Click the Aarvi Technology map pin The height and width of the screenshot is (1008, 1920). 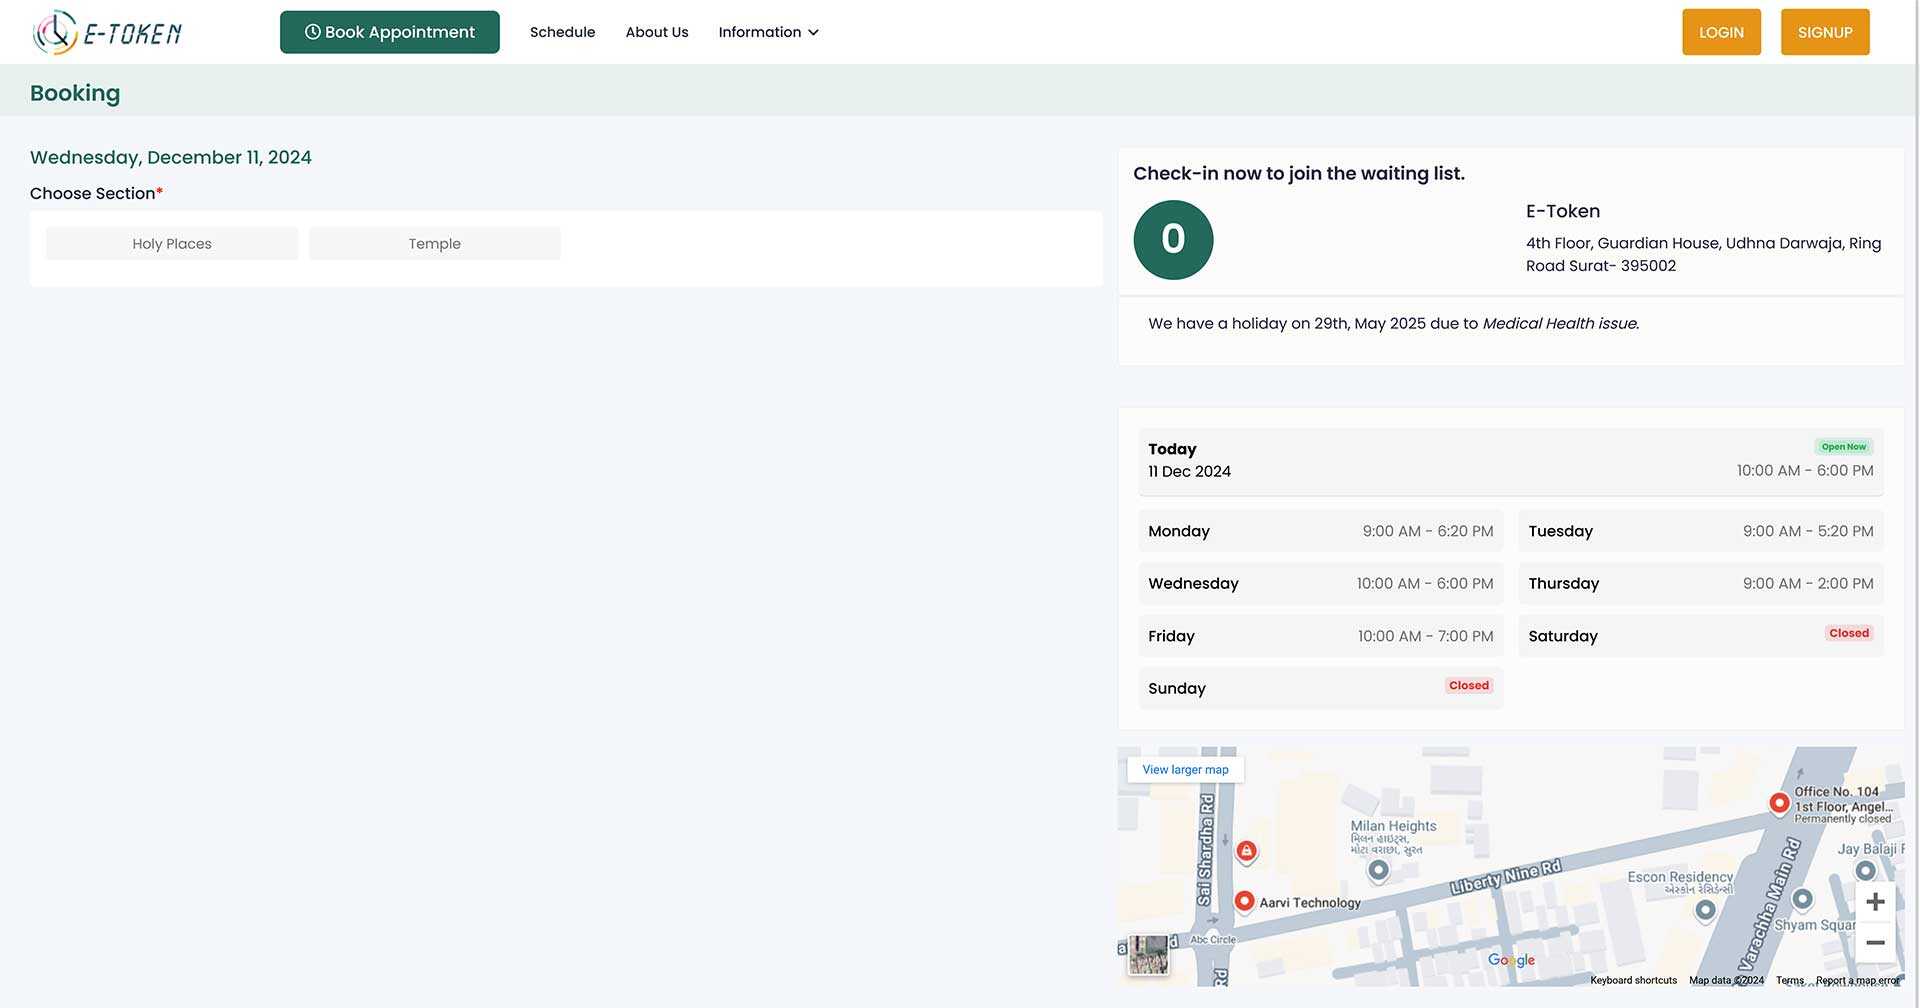(x=1244, y=901)
